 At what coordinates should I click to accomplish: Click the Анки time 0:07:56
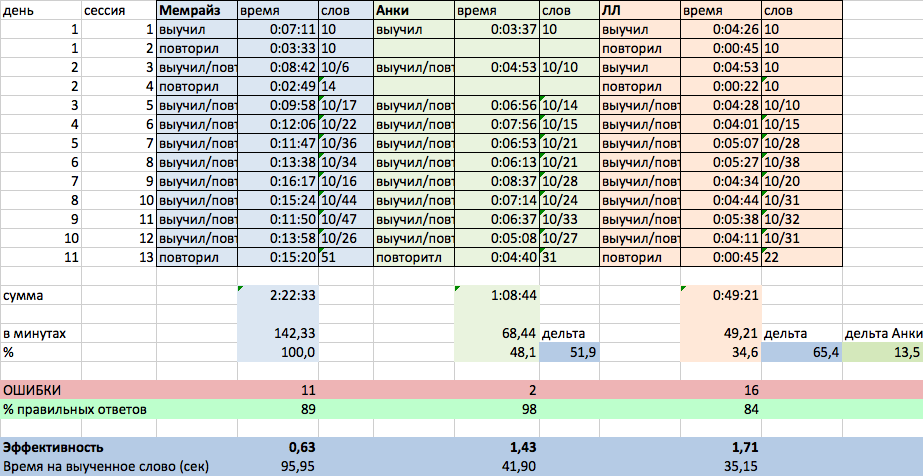(x=497, y=124)
